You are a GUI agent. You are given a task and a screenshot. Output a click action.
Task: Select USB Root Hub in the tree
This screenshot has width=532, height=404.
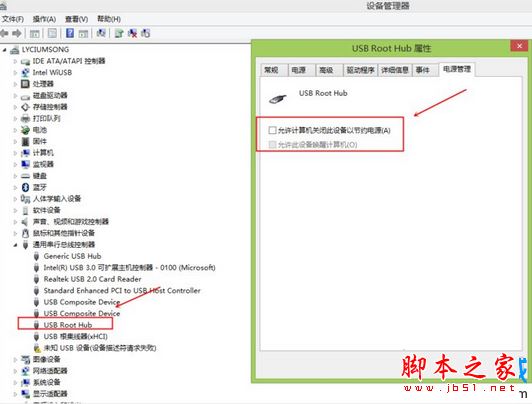tap(68, 325)
